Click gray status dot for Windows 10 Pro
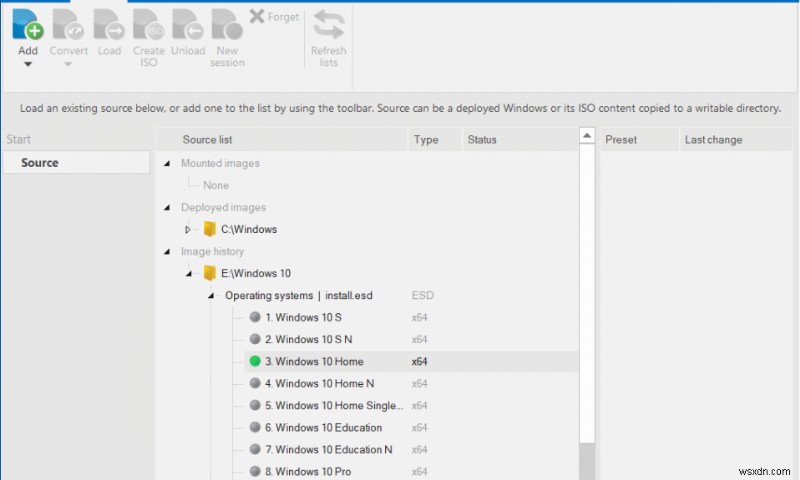 [255, 471]
